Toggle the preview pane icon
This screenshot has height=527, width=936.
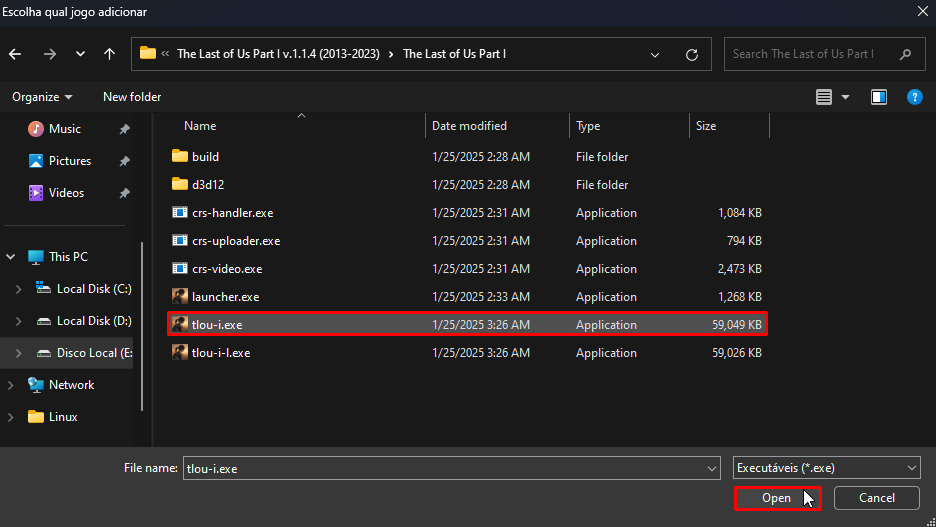point(879,97)
